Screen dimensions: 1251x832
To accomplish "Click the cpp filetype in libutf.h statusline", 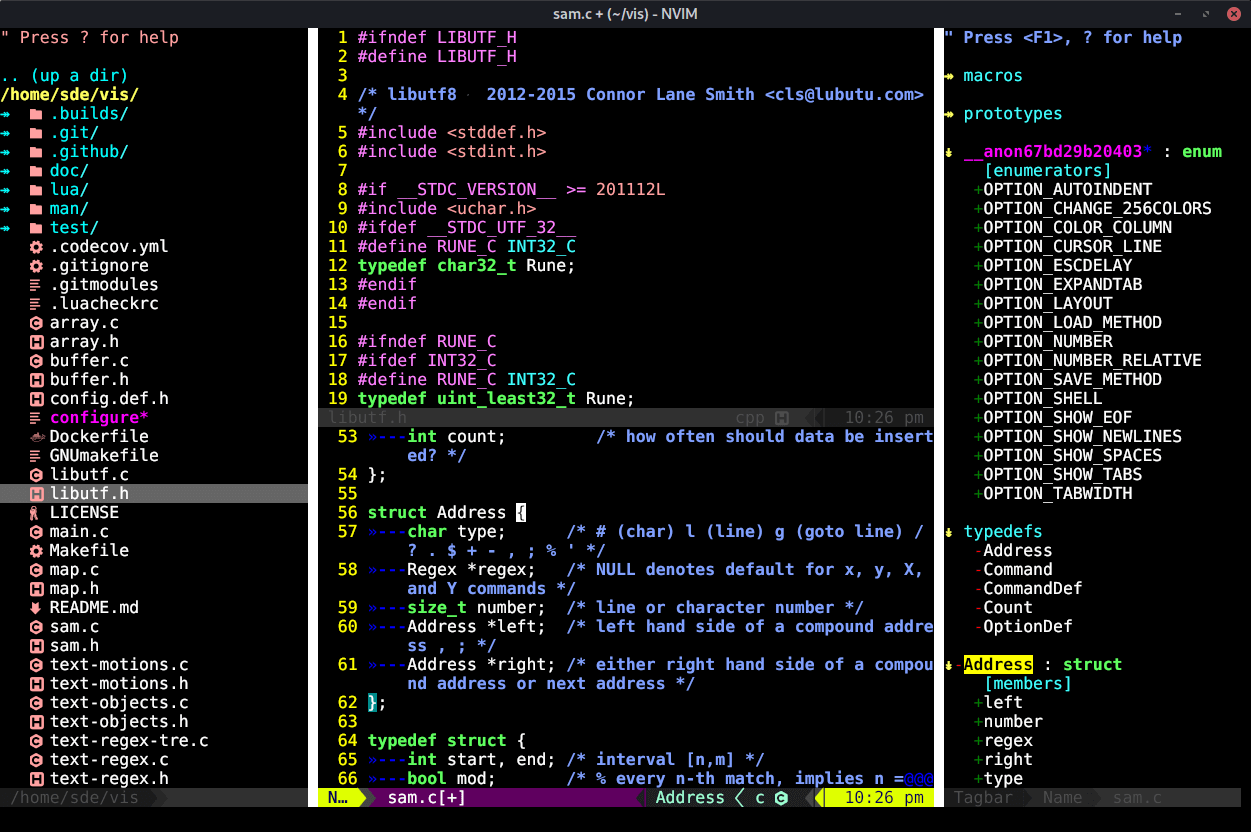I will coord(750,418).
